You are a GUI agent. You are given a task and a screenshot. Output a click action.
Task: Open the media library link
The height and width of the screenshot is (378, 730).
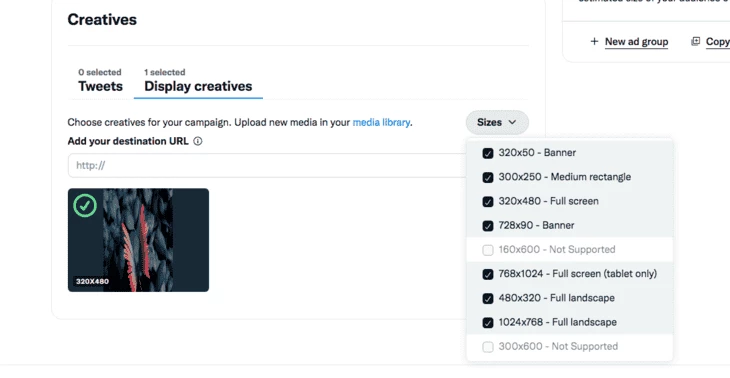381,122
